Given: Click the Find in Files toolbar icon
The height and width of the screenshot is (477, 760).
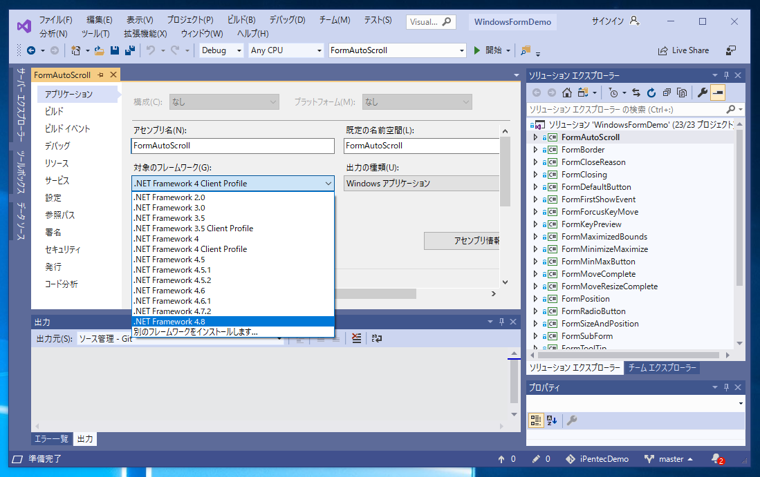Looking at the screenshot, I should tap(525, 50).
